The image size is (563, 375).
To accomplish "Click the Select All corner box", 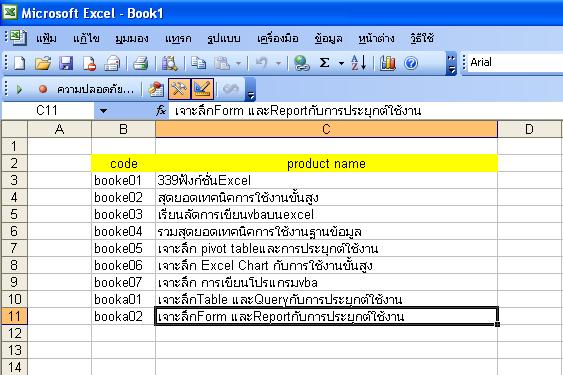I will click(x=14, y=129).
